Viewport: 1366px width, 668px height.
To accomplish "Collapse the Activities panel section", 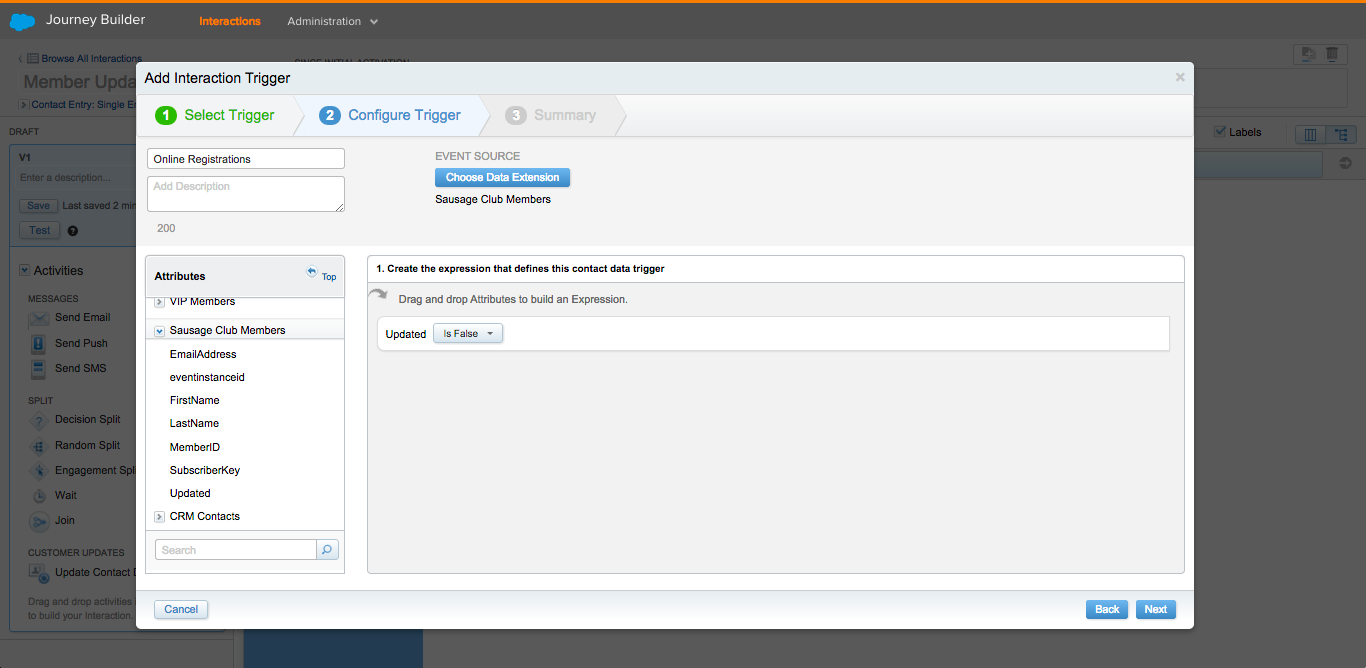I will [25, 270].
